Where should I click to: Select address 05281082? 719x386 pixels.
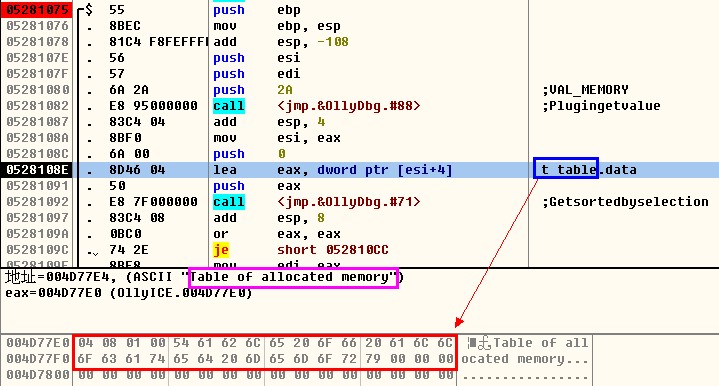(37, 106)
